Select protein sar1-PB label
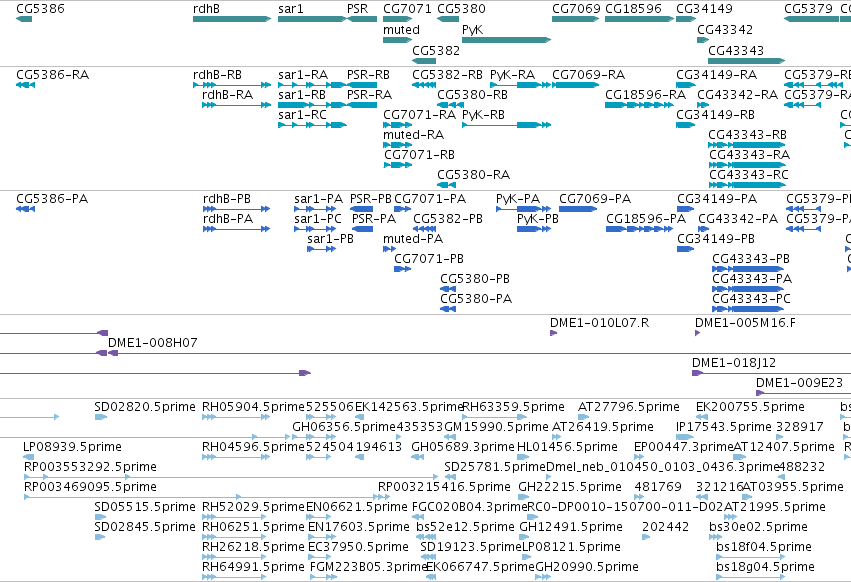Screen dimensions: 851x582 (x=330, y=239)
